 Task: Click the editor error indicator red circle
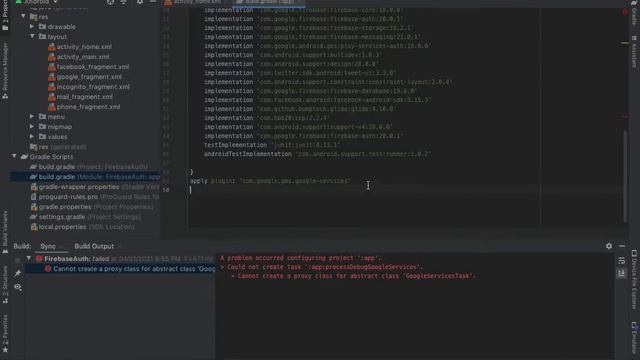tap(625, 12)
